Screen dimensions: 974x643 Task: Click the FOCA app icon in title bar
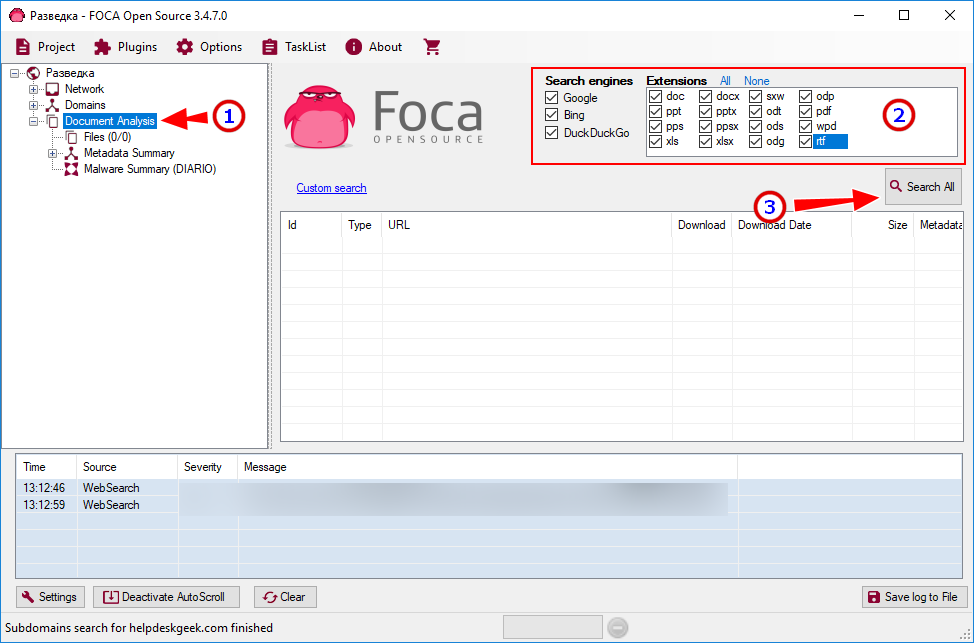[x=17, y=16]
